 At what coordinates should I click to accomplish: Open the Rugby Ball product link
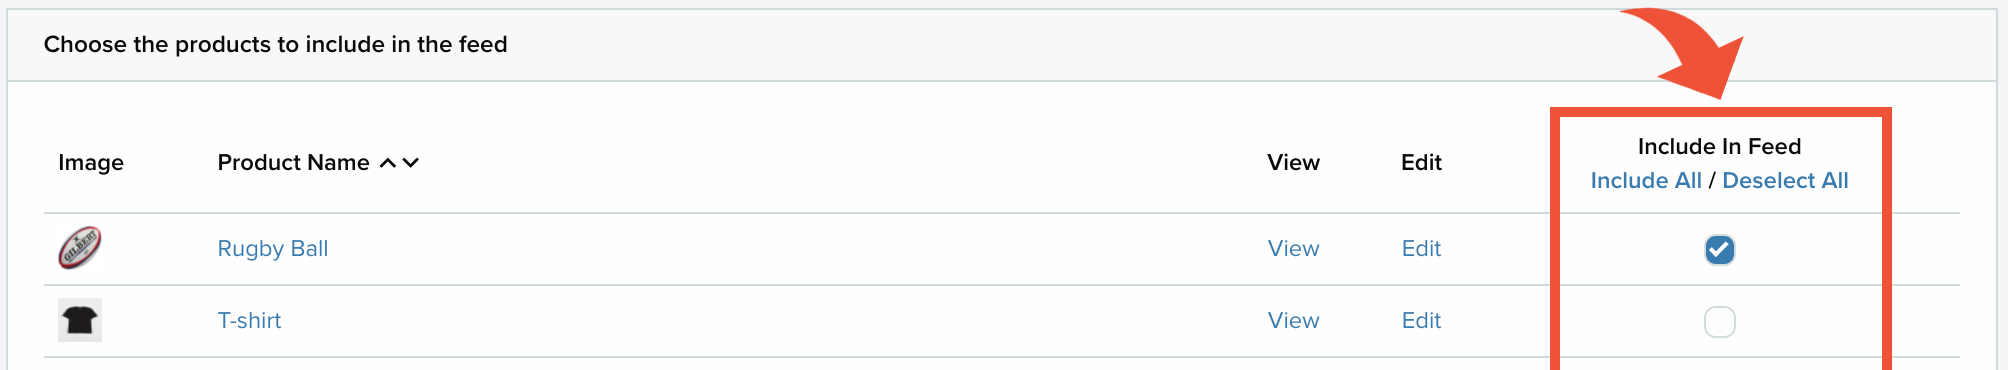pyautogui.click(x=273, y=248)
